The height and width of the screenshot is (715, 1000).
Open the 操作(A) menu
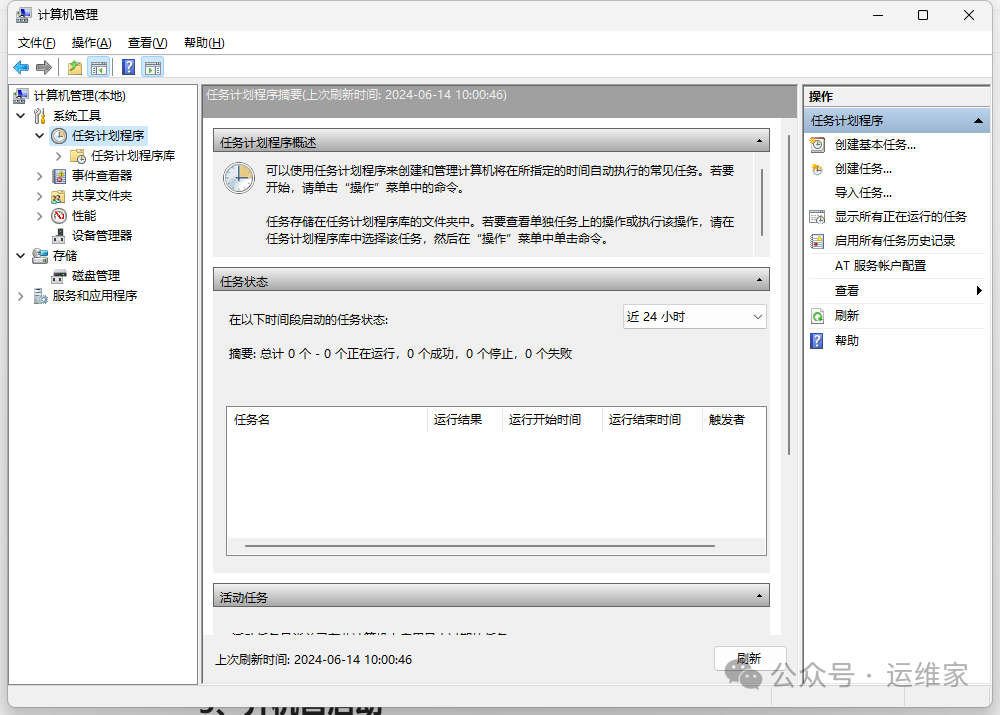91,43
